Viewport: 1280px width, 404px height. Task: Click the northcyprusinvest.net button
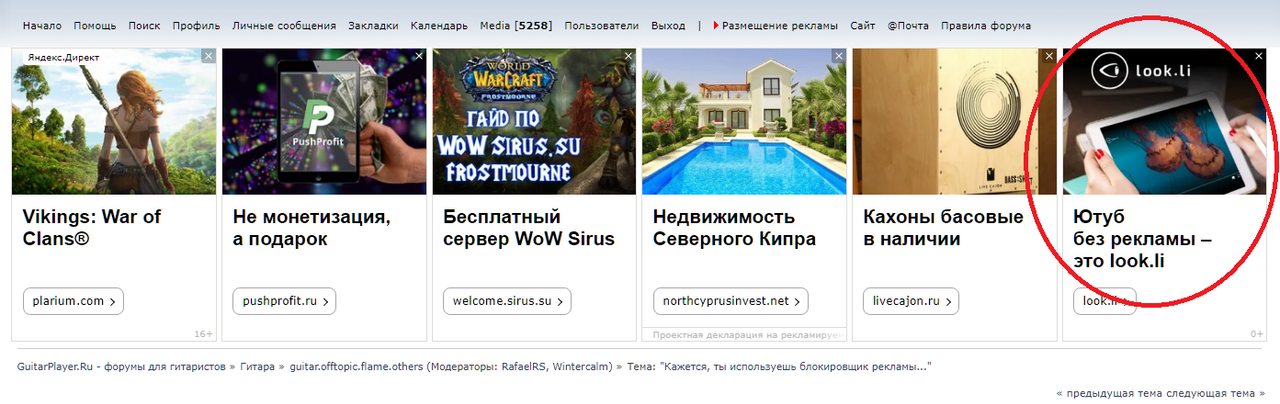pos(731,301)
